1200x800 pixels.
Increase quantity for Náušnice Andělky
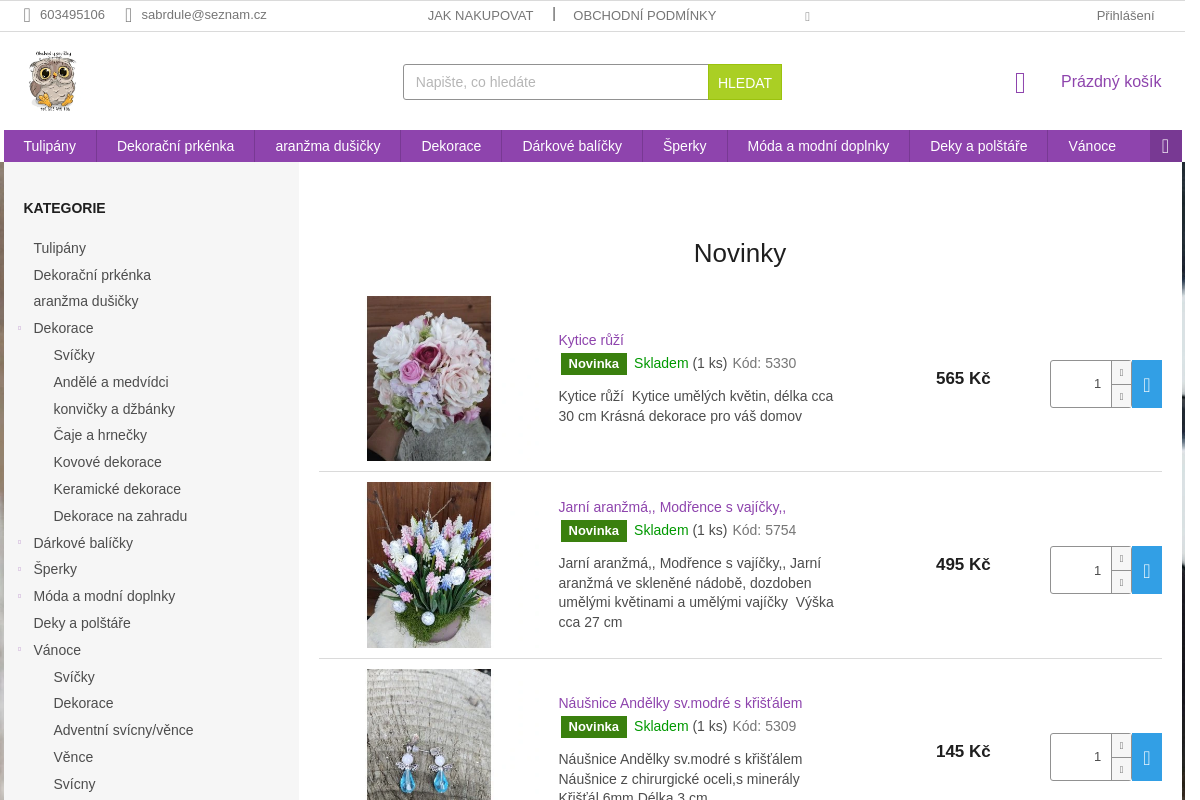[x=1121, y=745]
